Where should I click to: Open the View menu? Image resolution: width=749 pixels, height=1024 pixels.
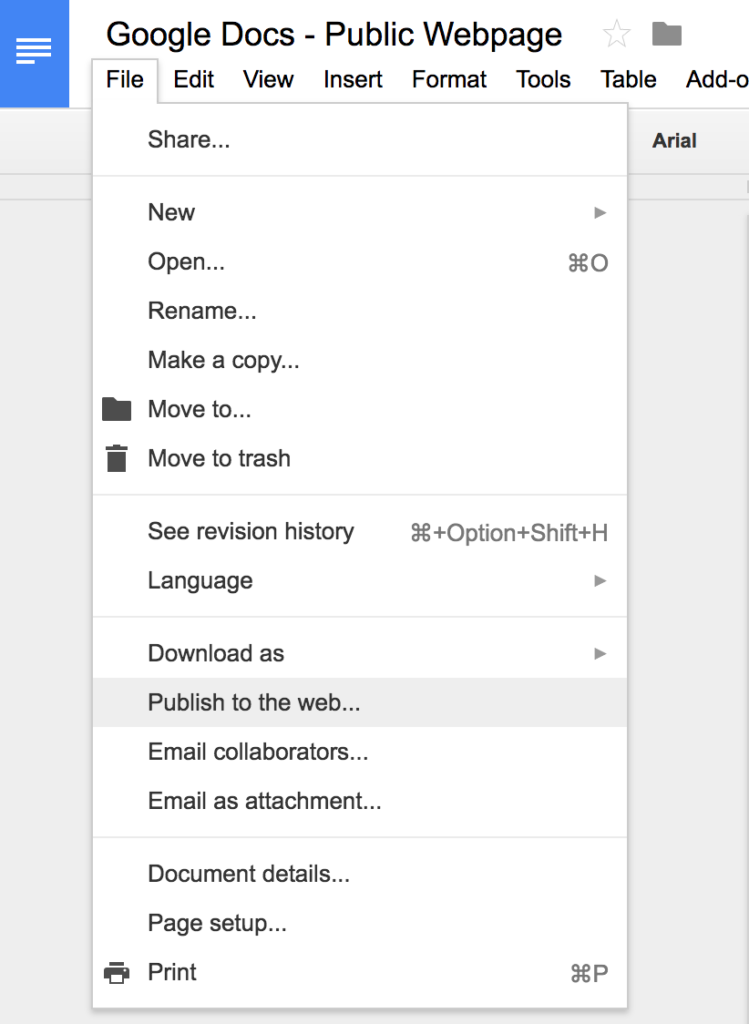pos(268,80)
